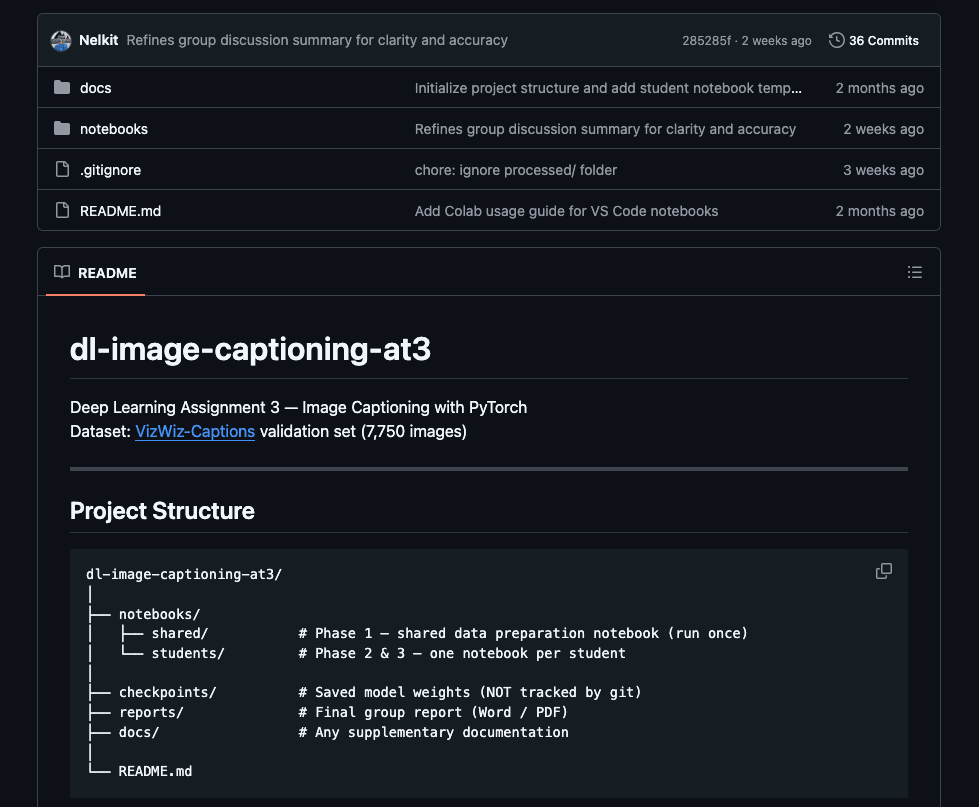Click the .gitignore file icon
The image size is (979, 807).
[62, 169]
